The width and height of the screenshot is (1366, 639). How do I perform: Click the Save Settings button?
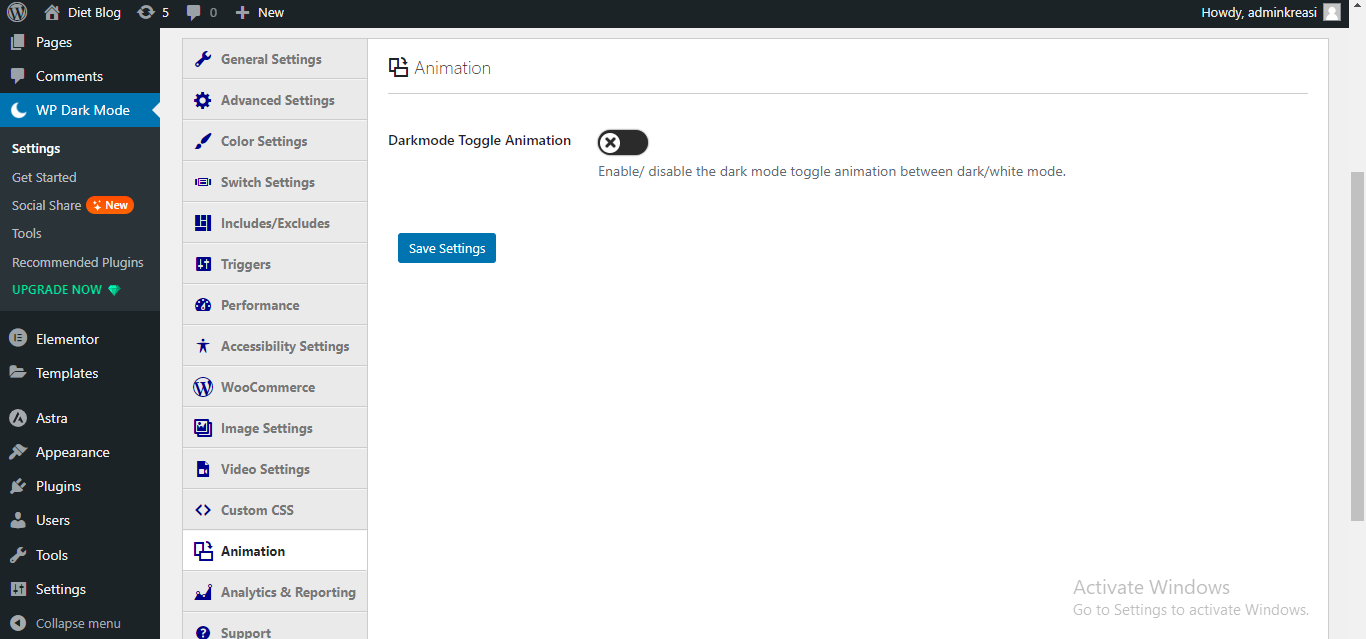[446, 247]
